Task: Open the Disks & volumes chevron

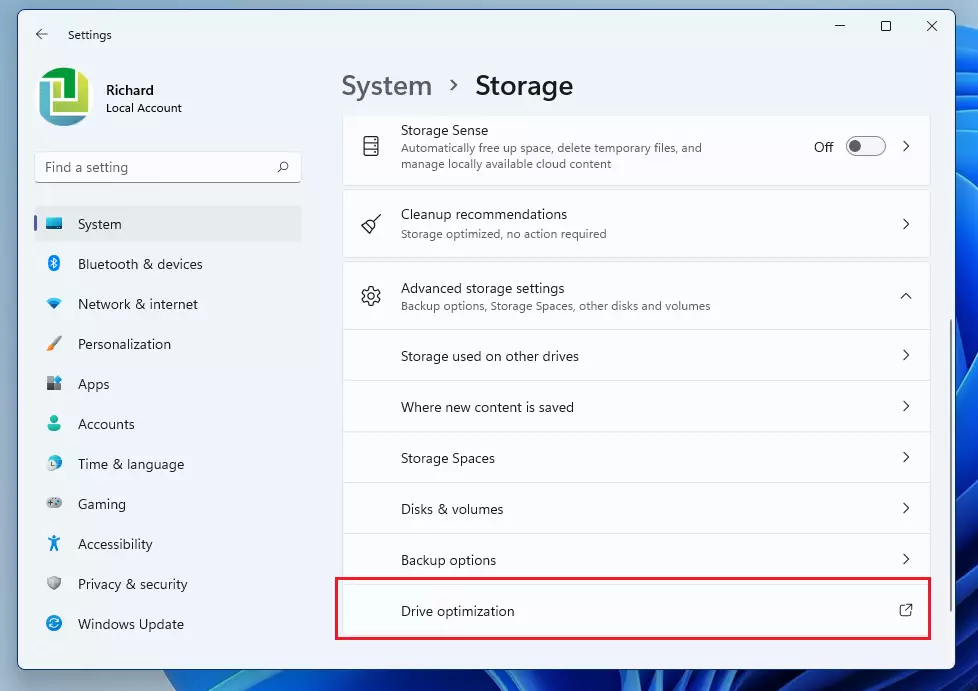Action: coord(906,508)
